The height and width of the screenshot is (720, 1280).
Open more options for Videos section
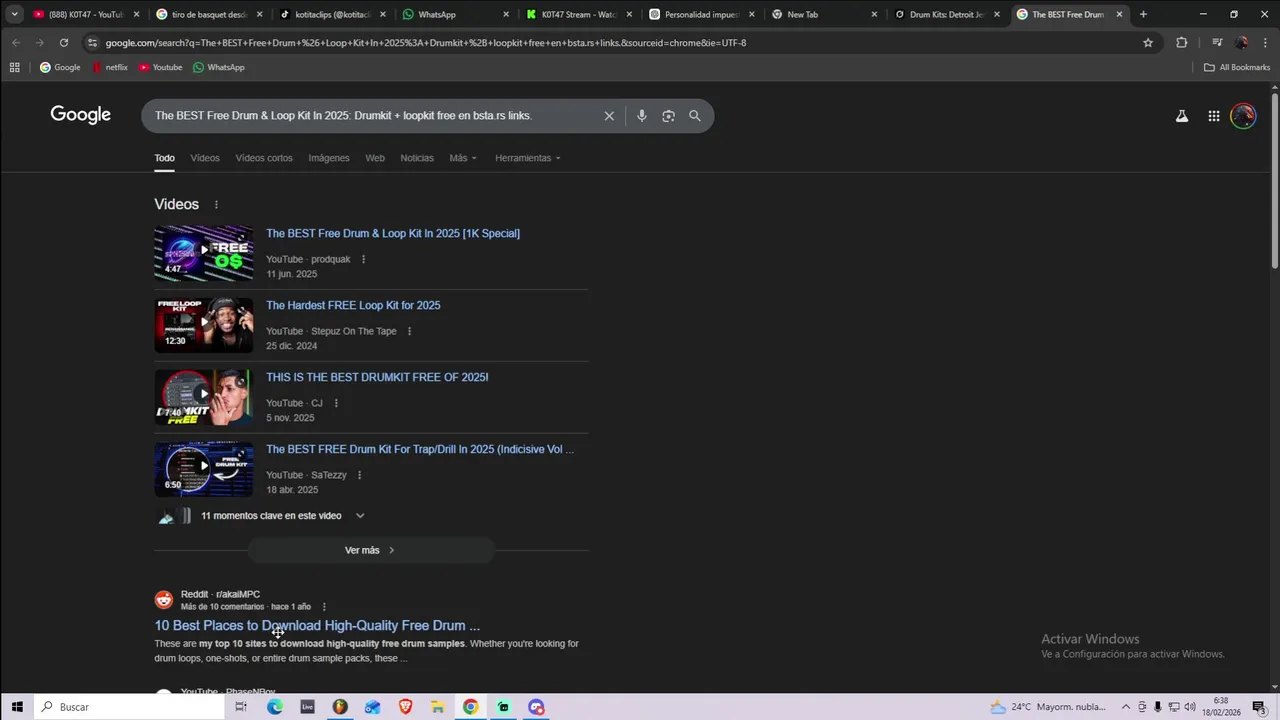216,205
